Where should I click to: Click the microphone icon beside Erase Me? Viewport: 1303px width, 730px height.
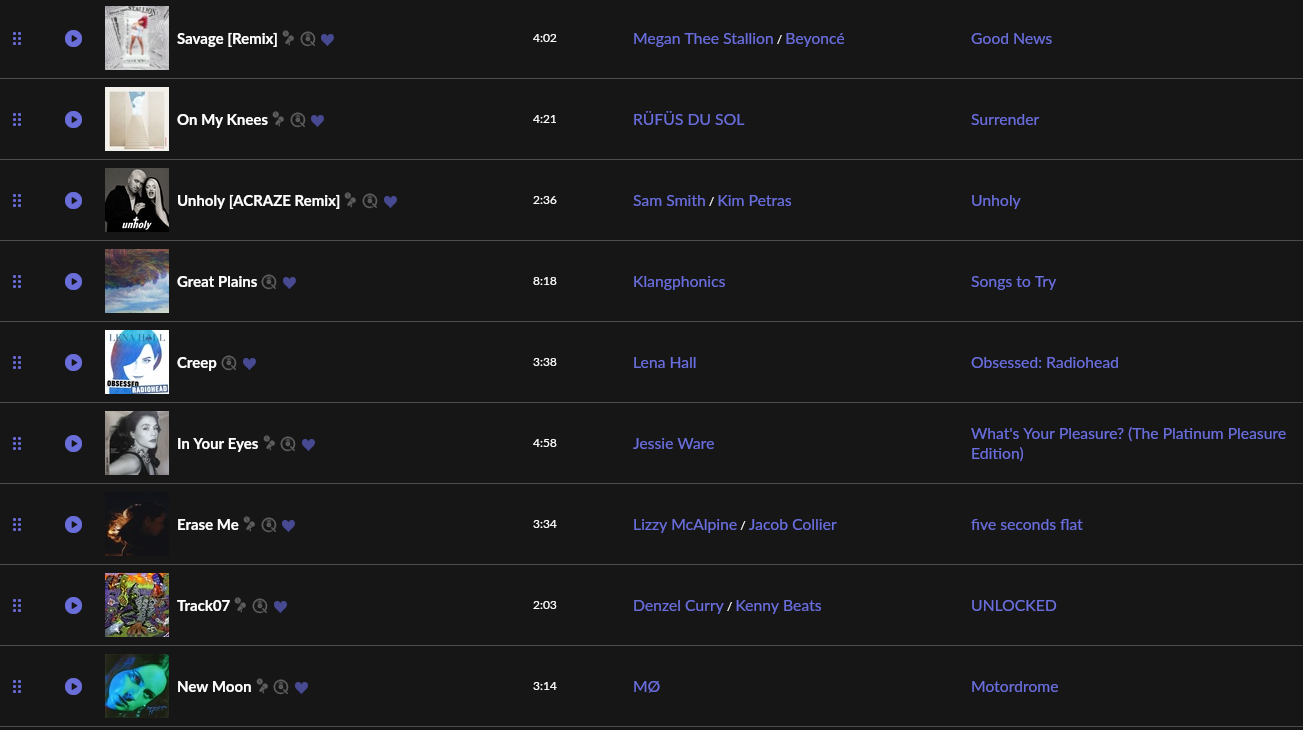pos(250,524)
